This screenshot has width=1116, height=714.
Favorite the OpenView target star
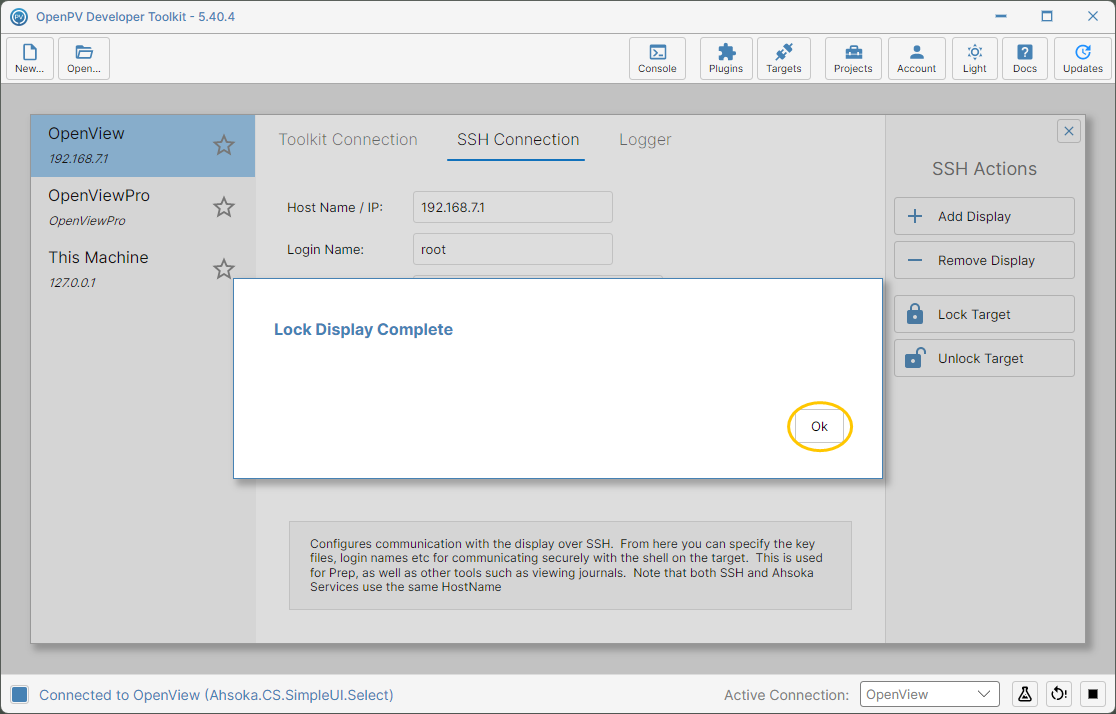point(223,145)
